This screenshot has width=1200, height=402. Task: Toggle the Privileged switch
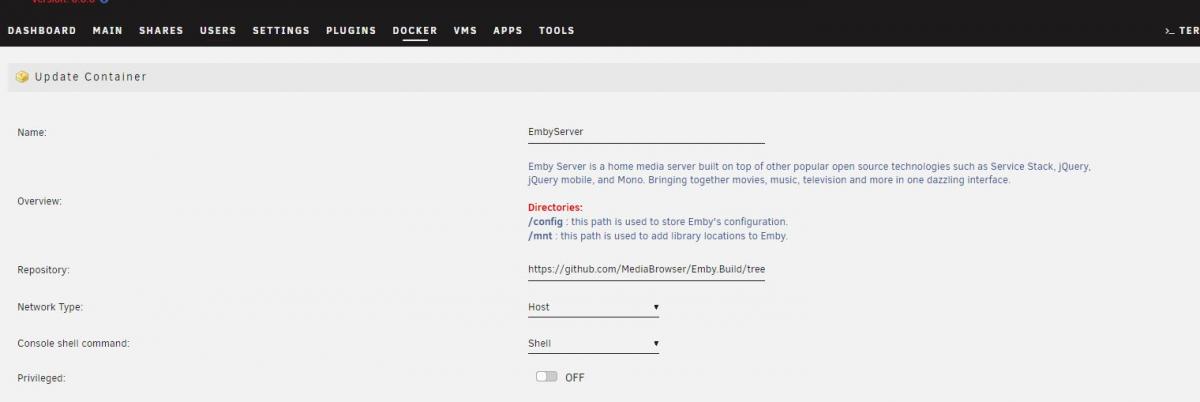546,377
